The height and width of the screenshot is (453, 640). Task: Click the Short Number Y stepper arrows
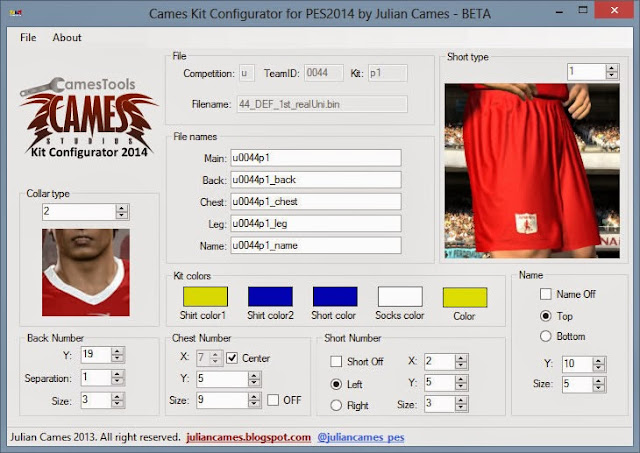click(x=461, y=383)
